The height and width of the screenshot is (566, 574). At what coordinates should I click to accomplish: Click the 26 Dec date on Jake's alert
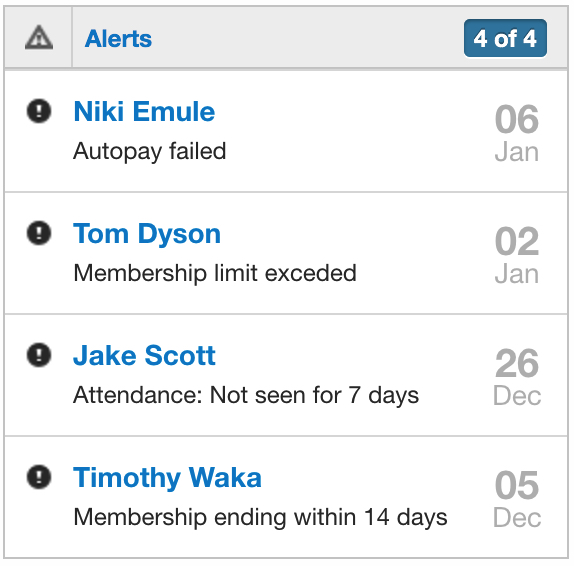coord(517,376)
